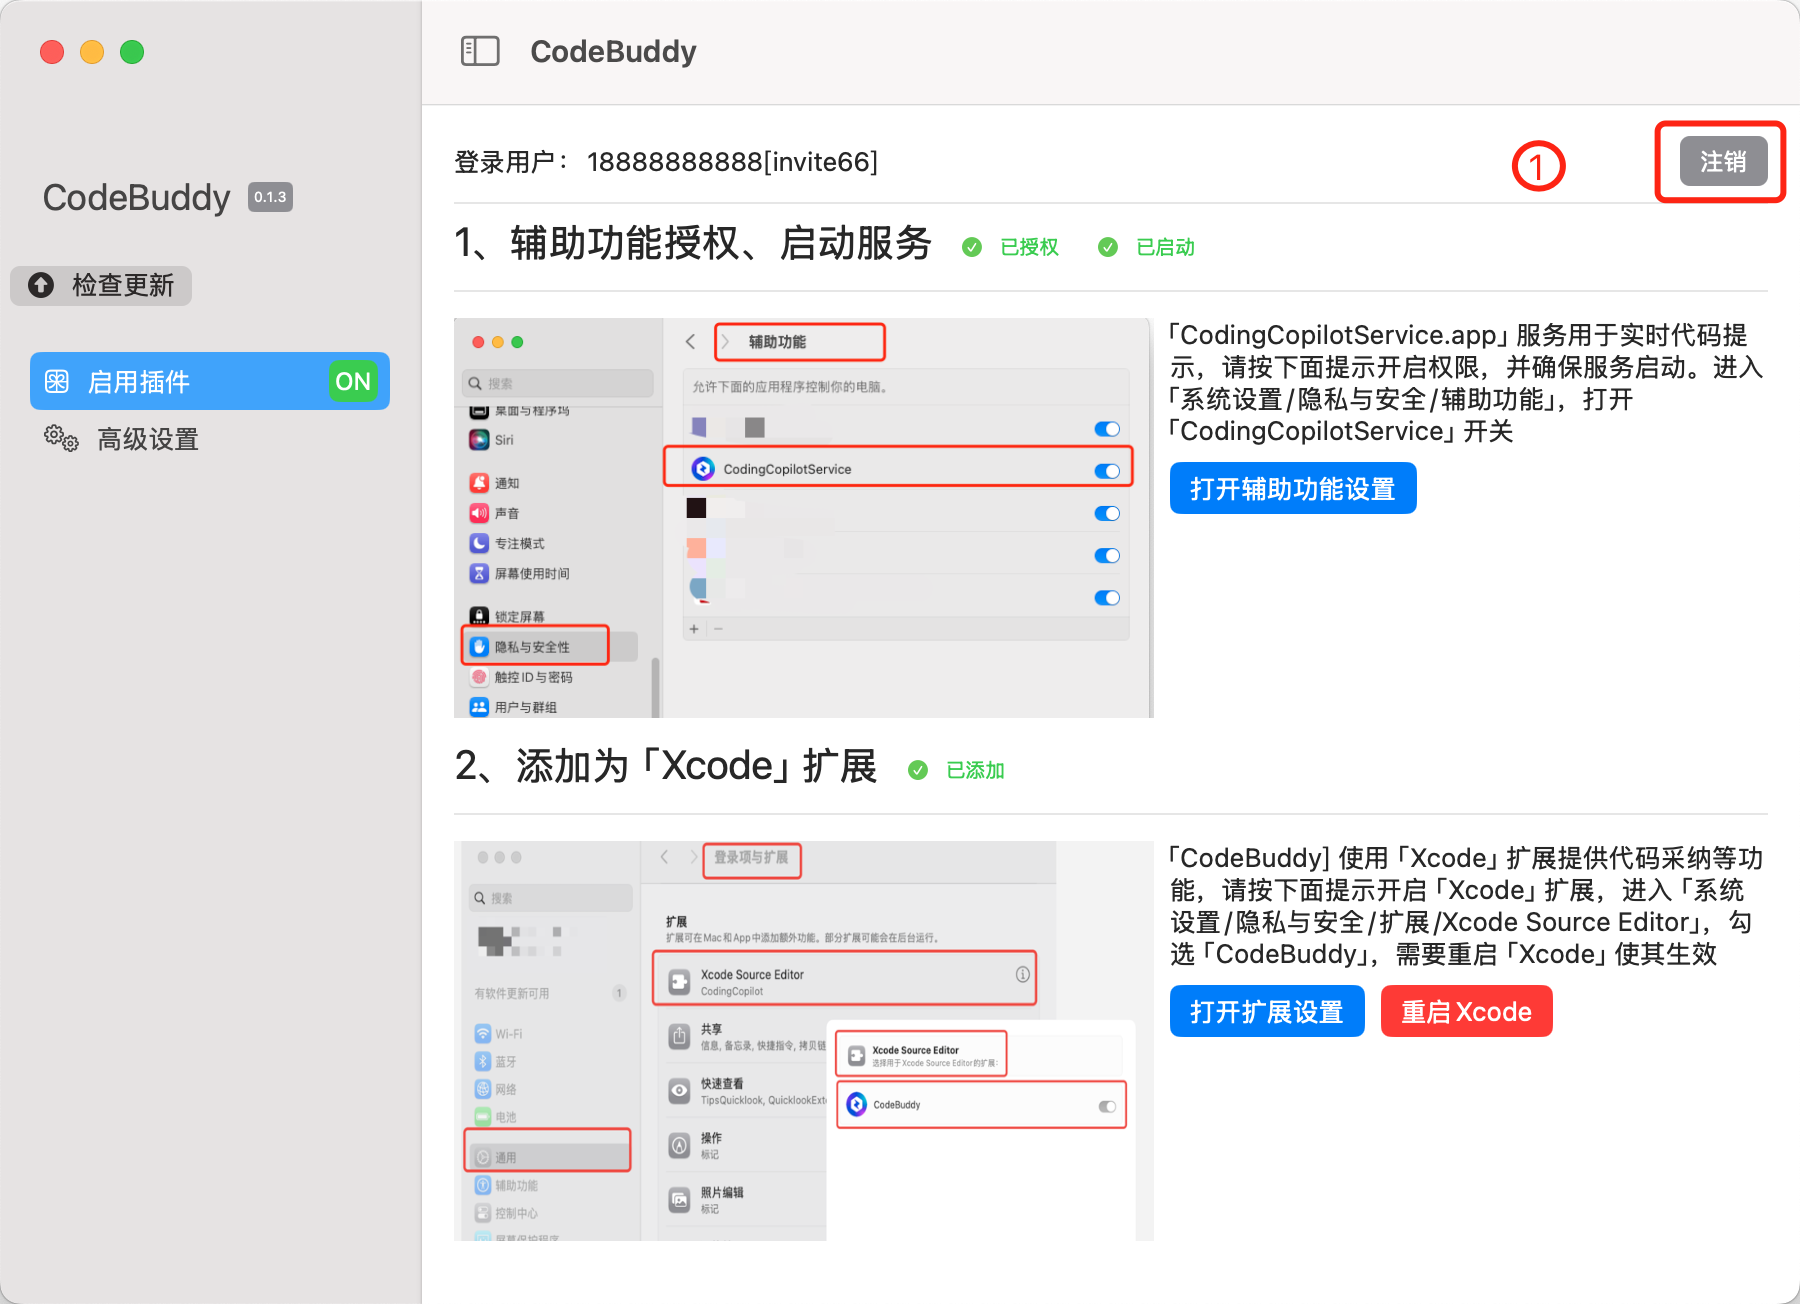Click the CodingCopilotService app icon in screenshot

pyautogui.click(x=703, y=469)
